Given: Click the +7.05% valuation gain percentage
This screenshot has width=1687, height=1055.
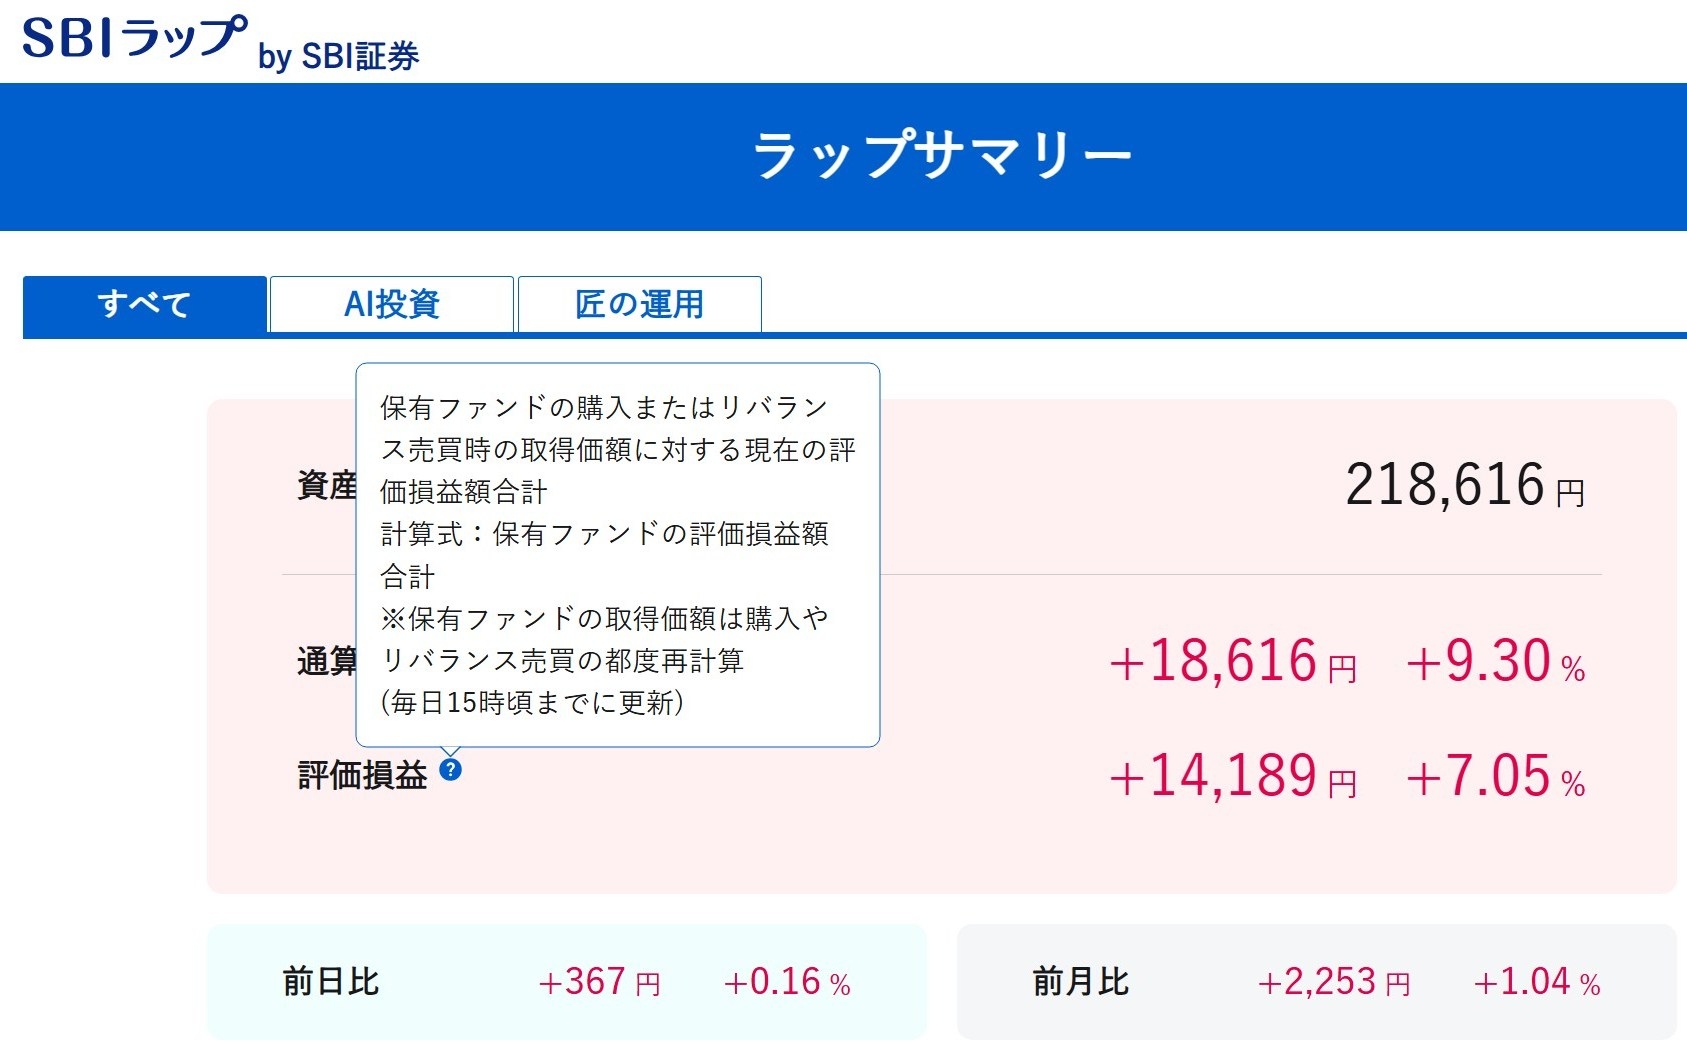Looking at the screenshot, I should tap(1495, 777).
